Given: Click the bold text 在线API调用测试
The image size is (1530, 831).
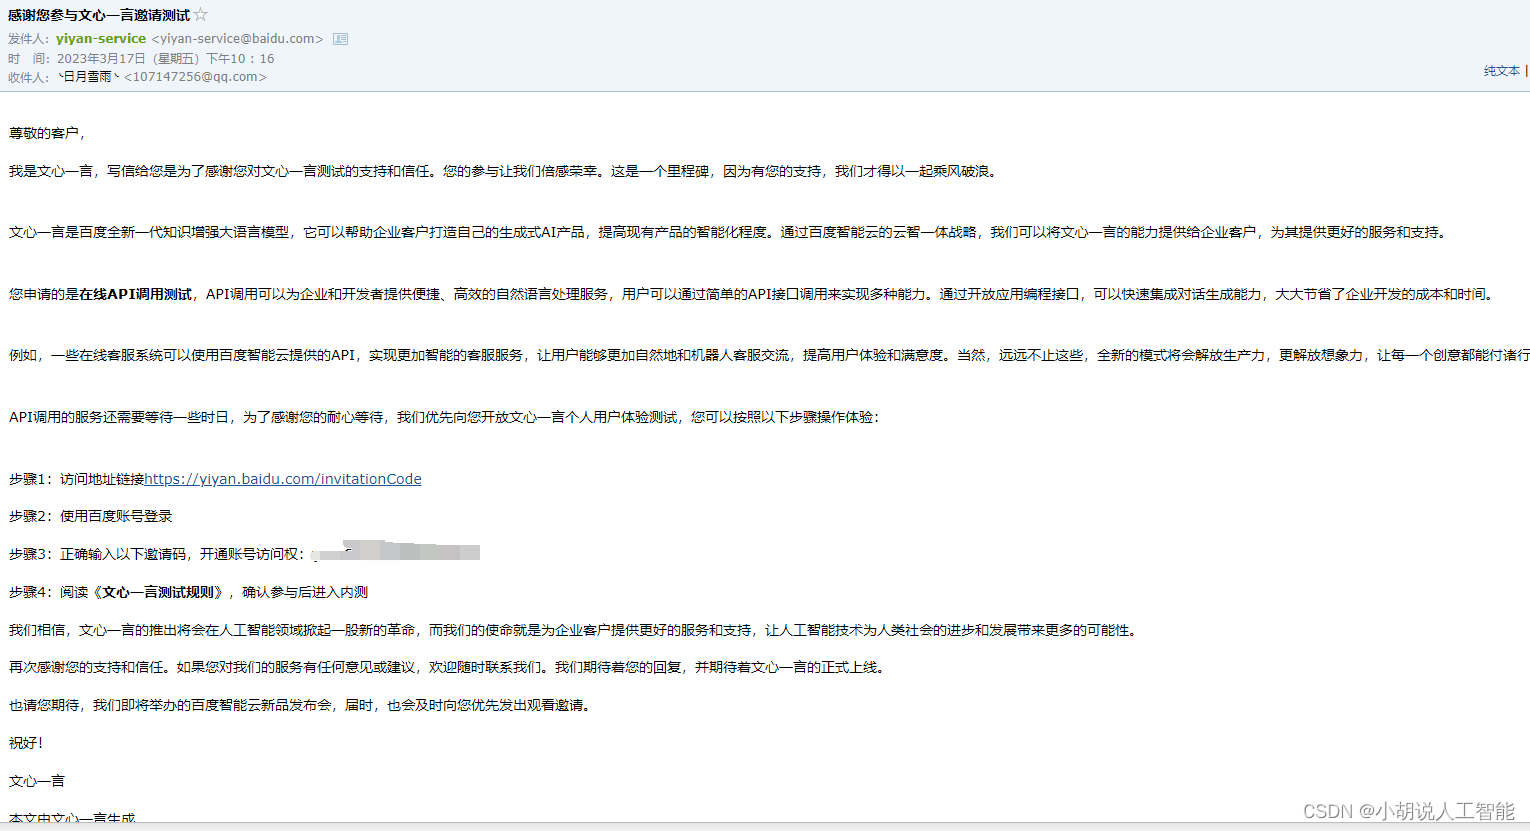Looking at the screenshot, I should [135, 294].
